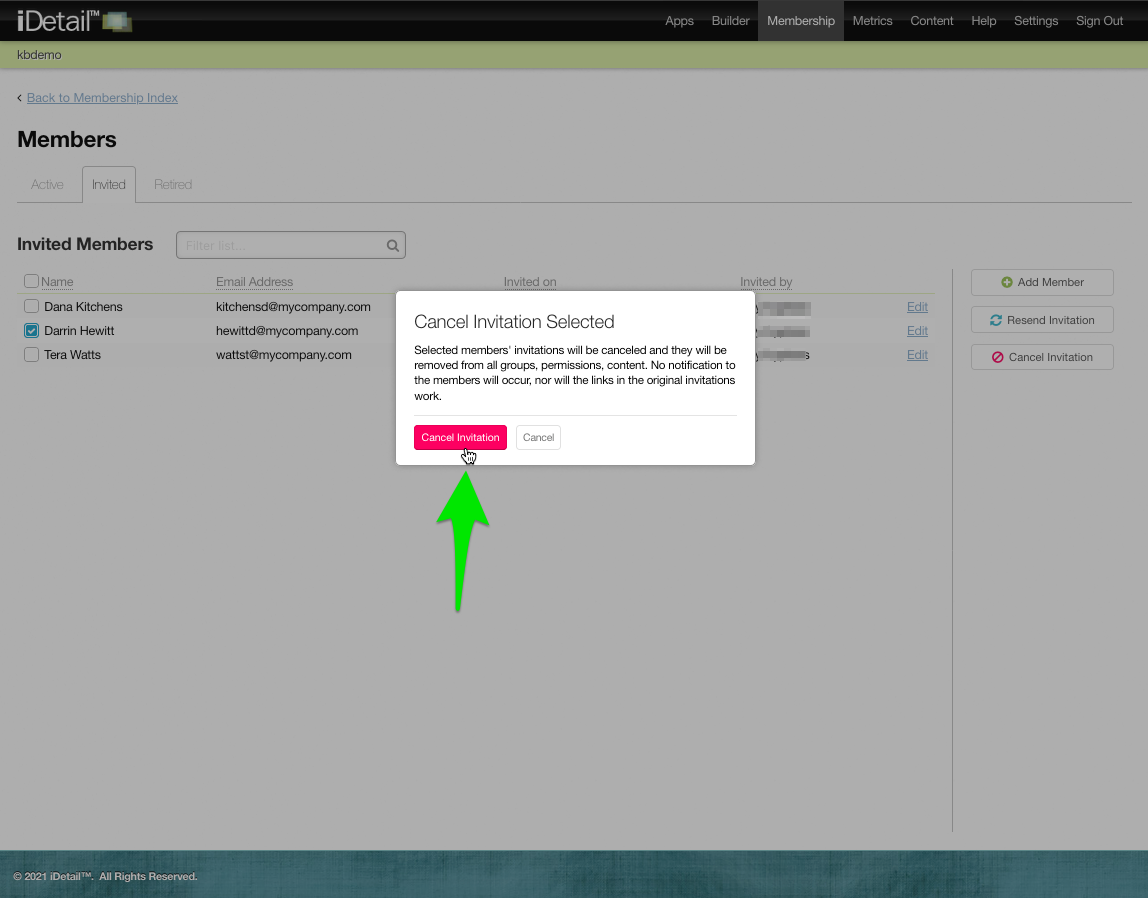
Task: Switch to the Retired tab
Action: coord(173,184)
